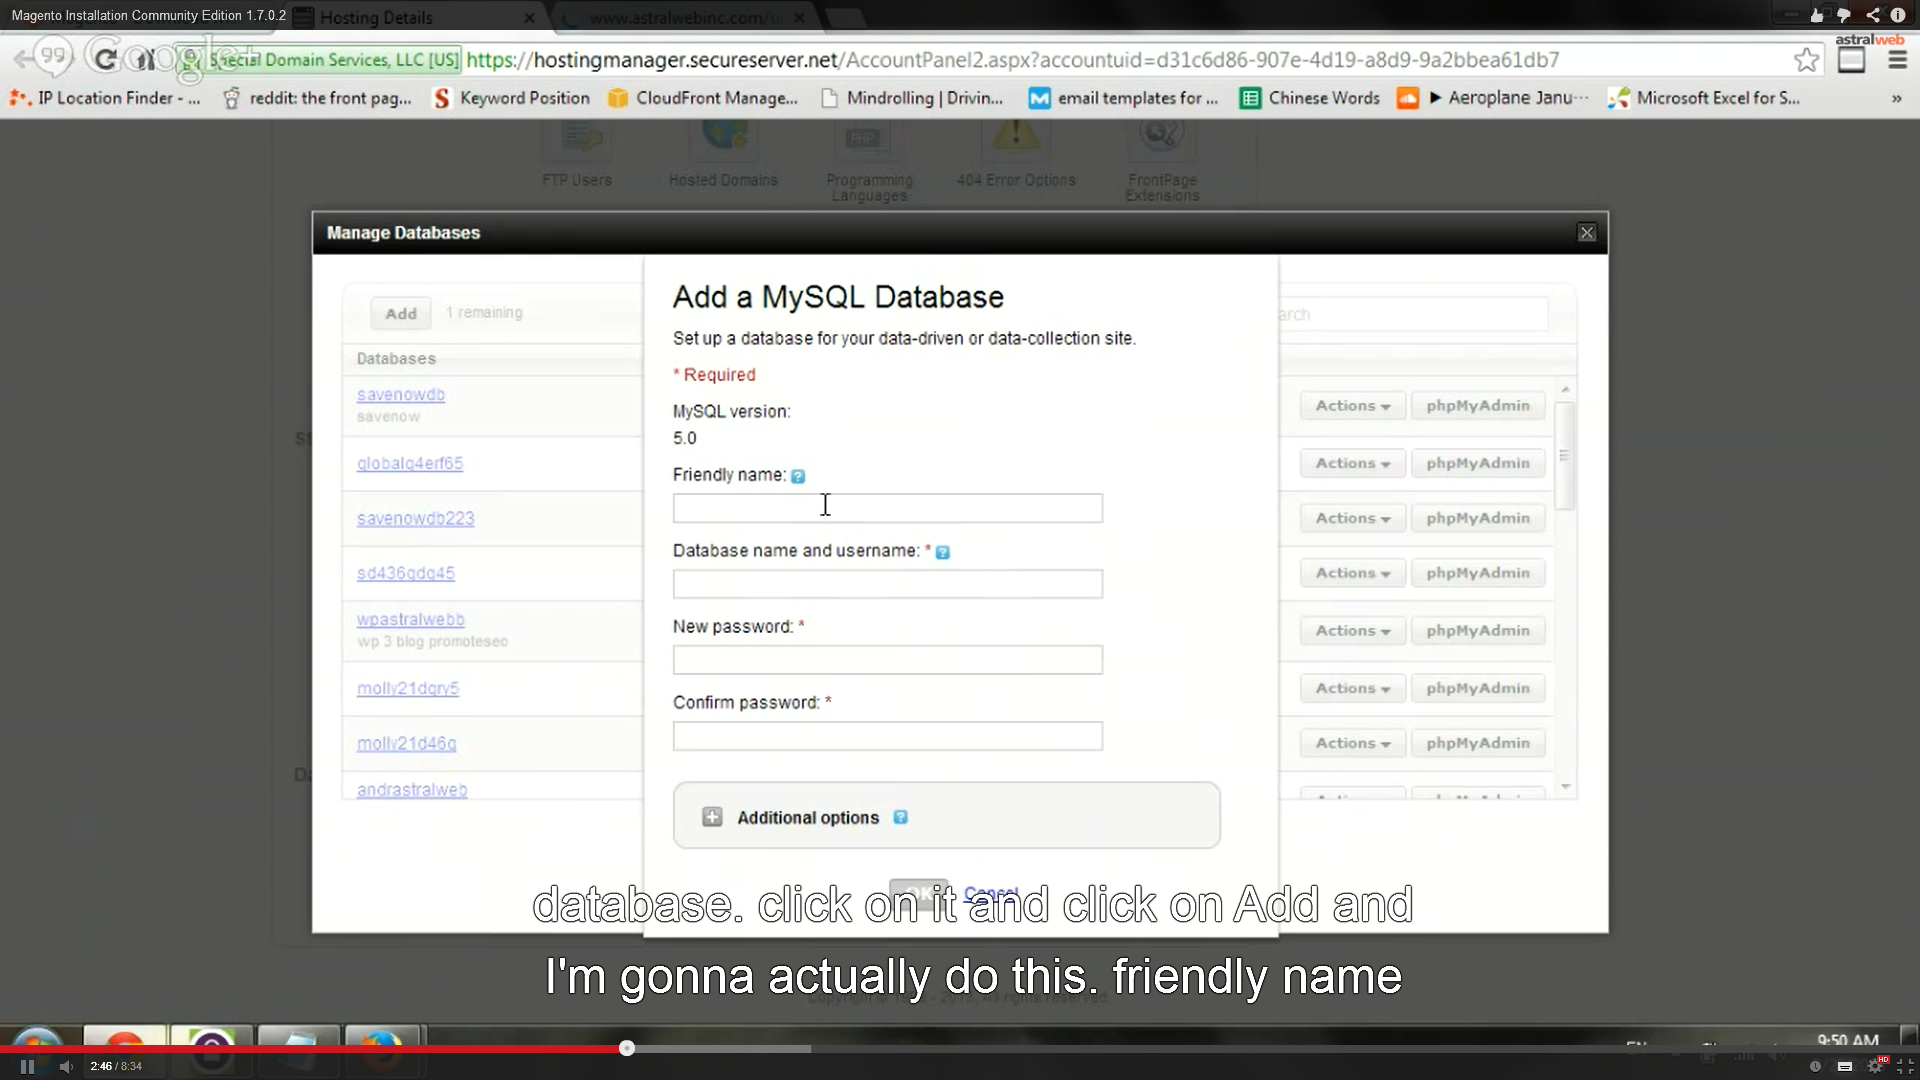Click the thumbs up like icon

(1817, 15)
